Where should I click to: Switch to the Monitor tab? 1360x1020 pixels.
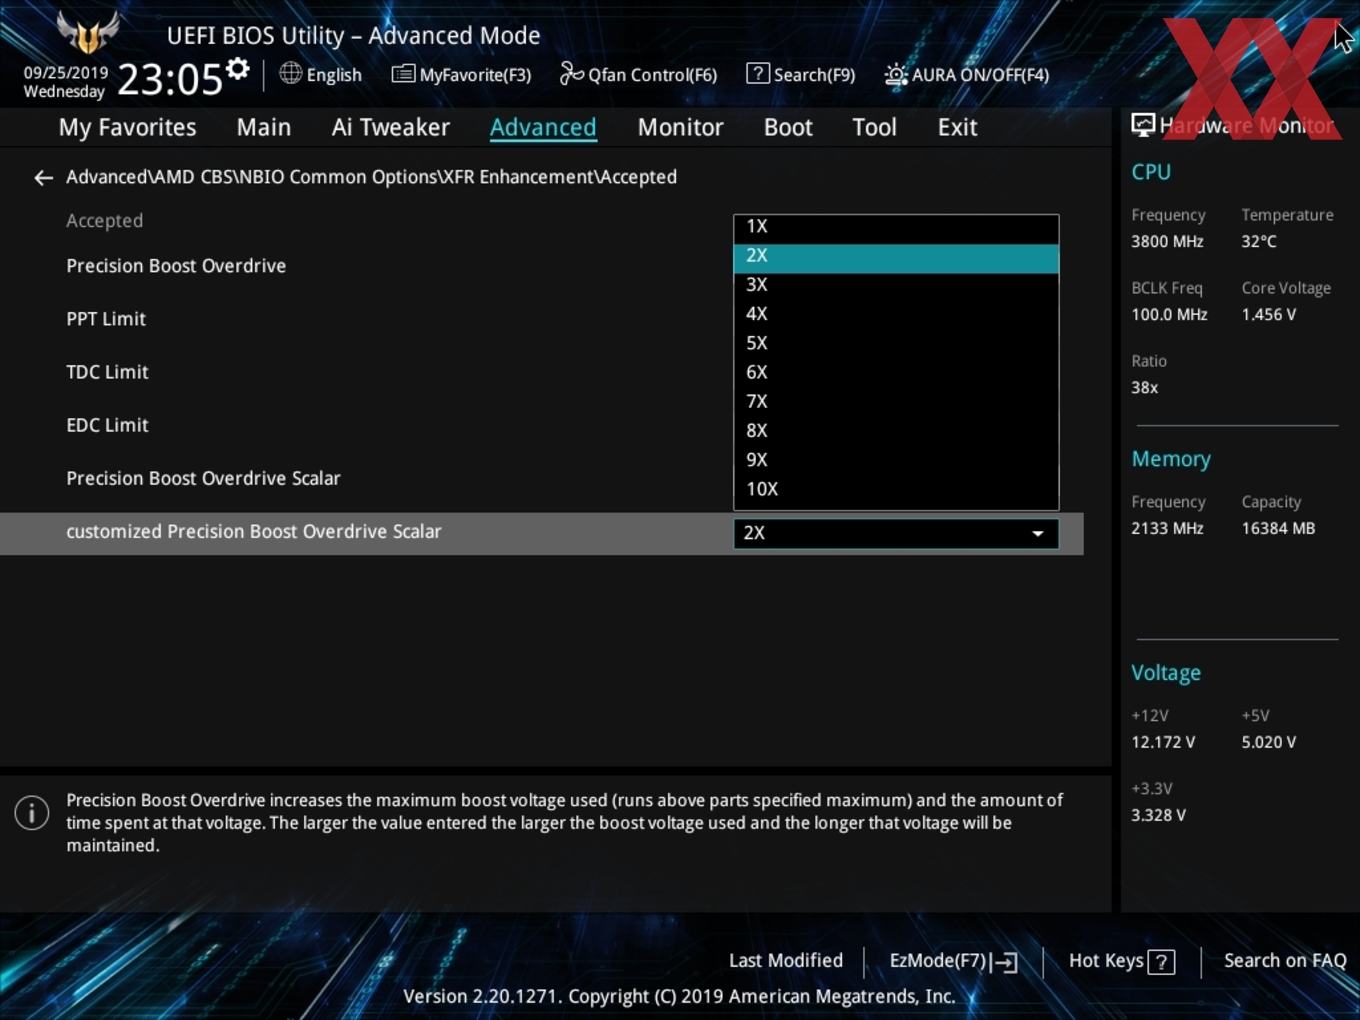pos(680,127)
